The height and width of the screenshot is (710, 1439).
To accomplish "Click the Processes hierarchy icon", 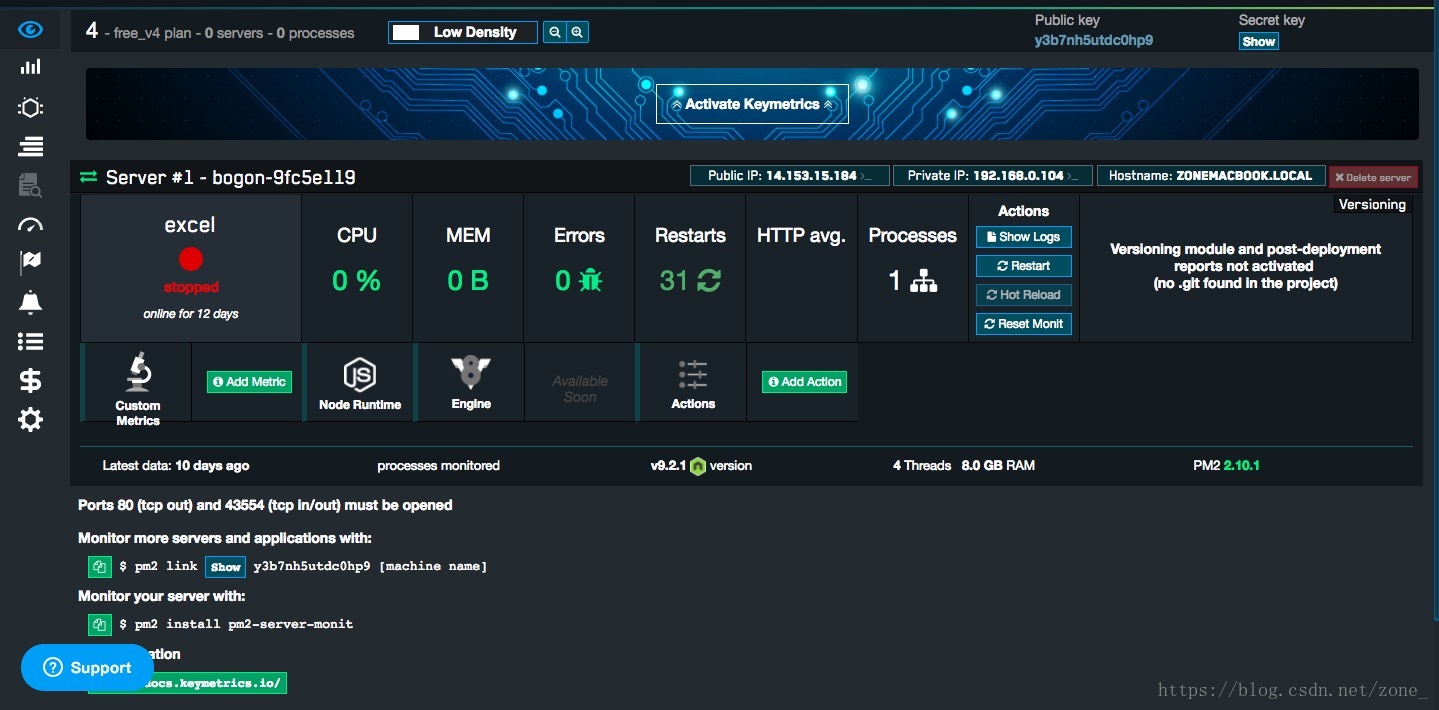I will point(924,281).
